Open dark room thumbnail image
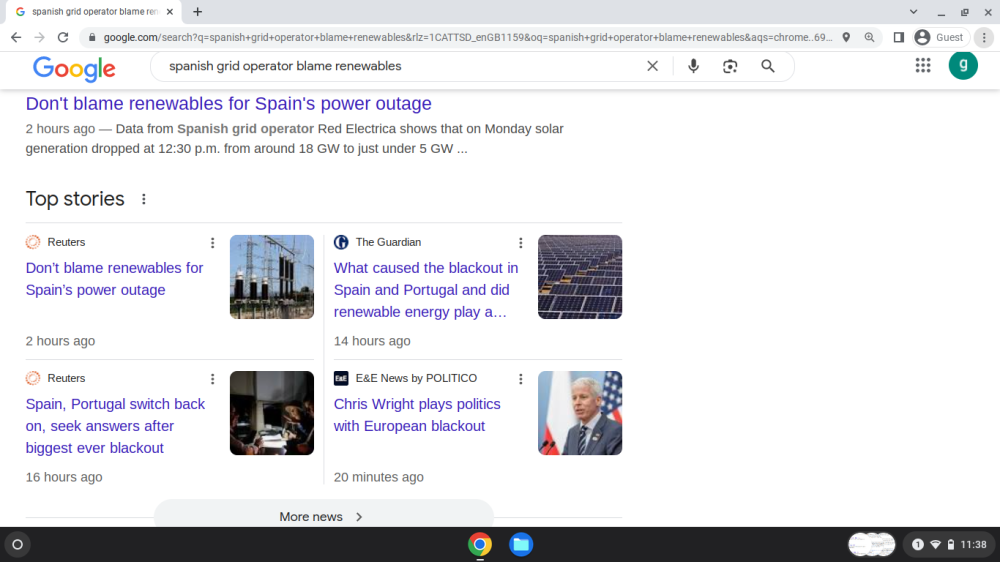The height and width of the screenshot is (562, 1000). (272, 413)
